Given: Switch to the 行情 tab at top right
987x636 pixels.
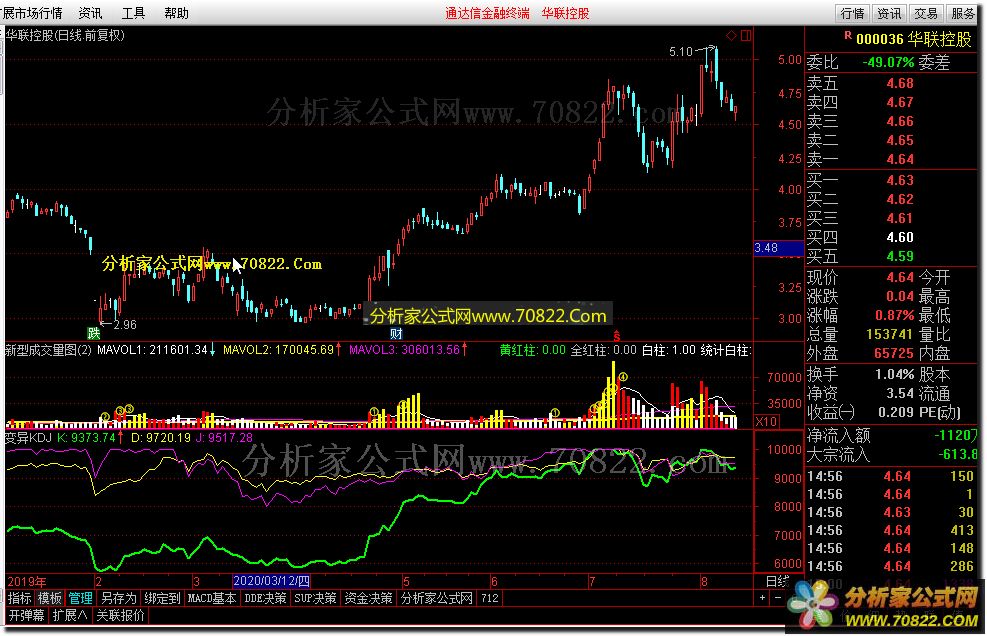Looking at the screenshot, I should point(852,13).
